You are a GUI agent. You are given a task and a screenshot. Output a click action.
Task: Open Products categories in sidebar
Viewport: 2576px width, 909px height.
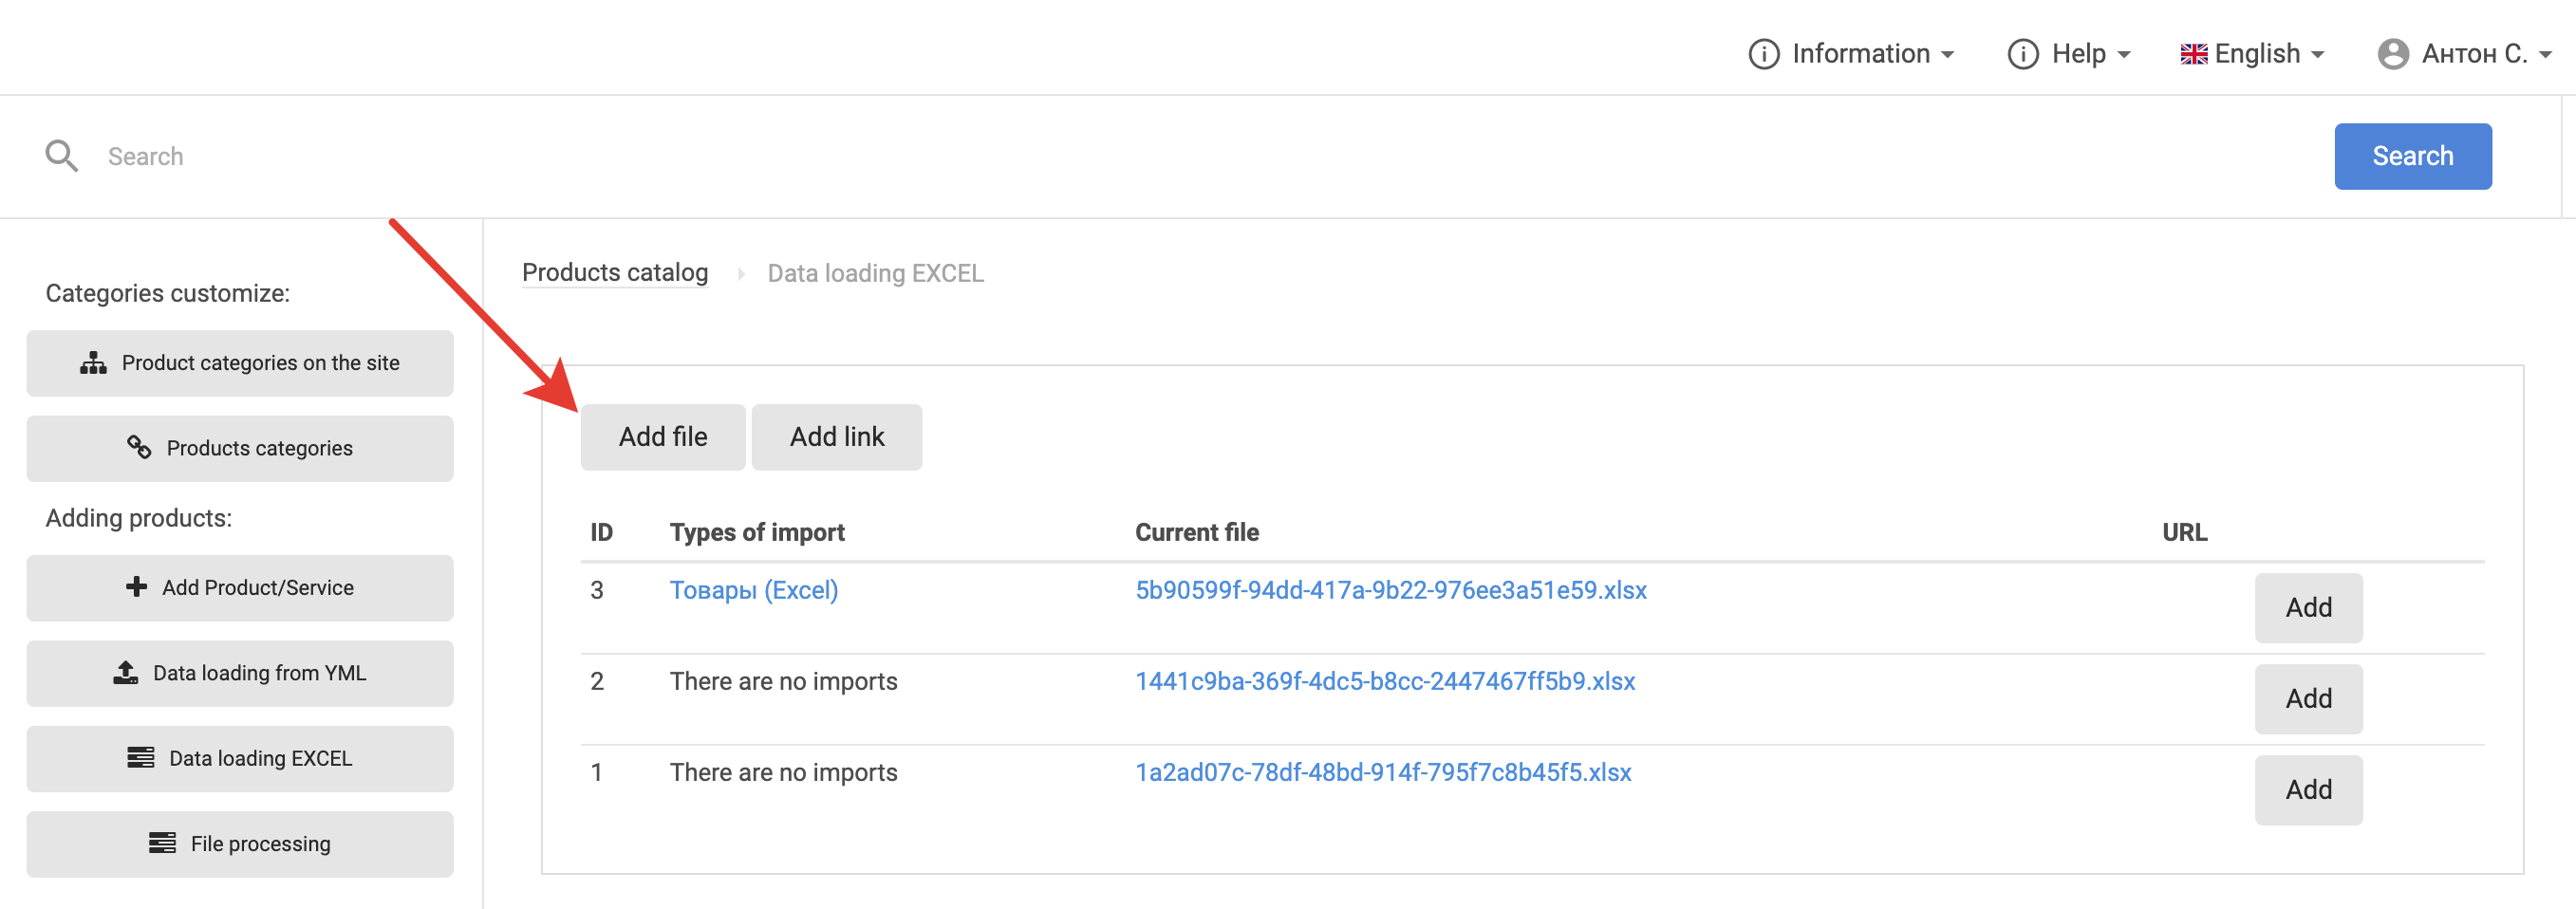pos(240,448)
